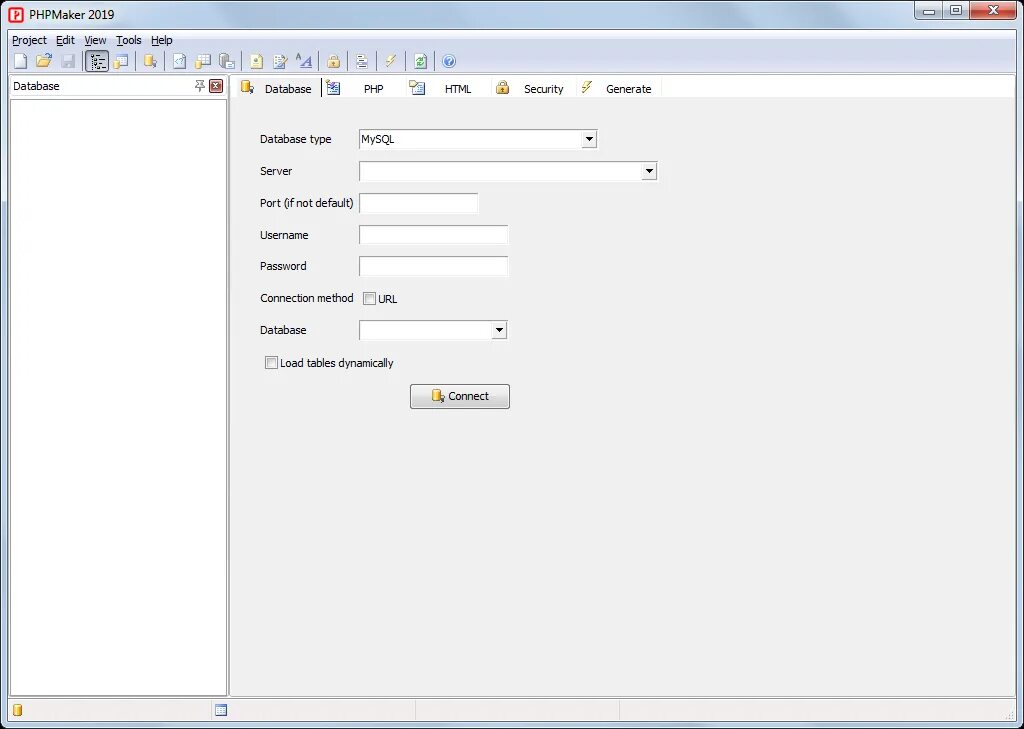Click the grayed floppy disk save icon
This screenshot has height=729, width=1024.
68,61
